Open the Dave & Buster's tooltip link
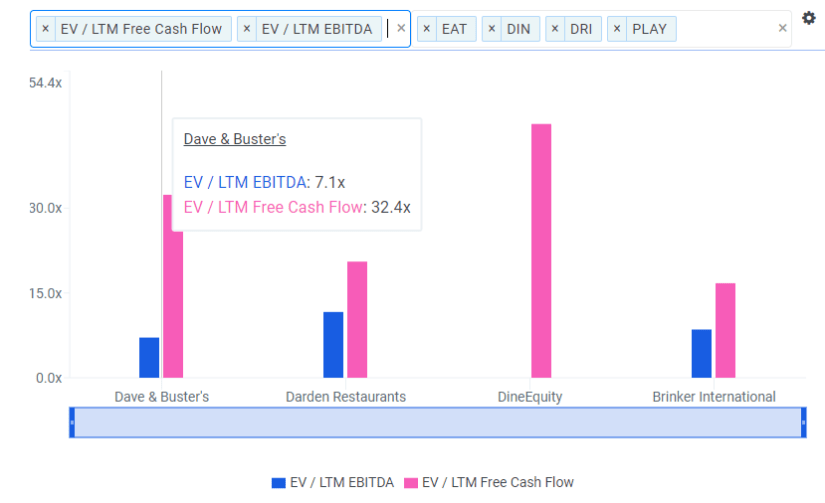 (x=235, y=139)
